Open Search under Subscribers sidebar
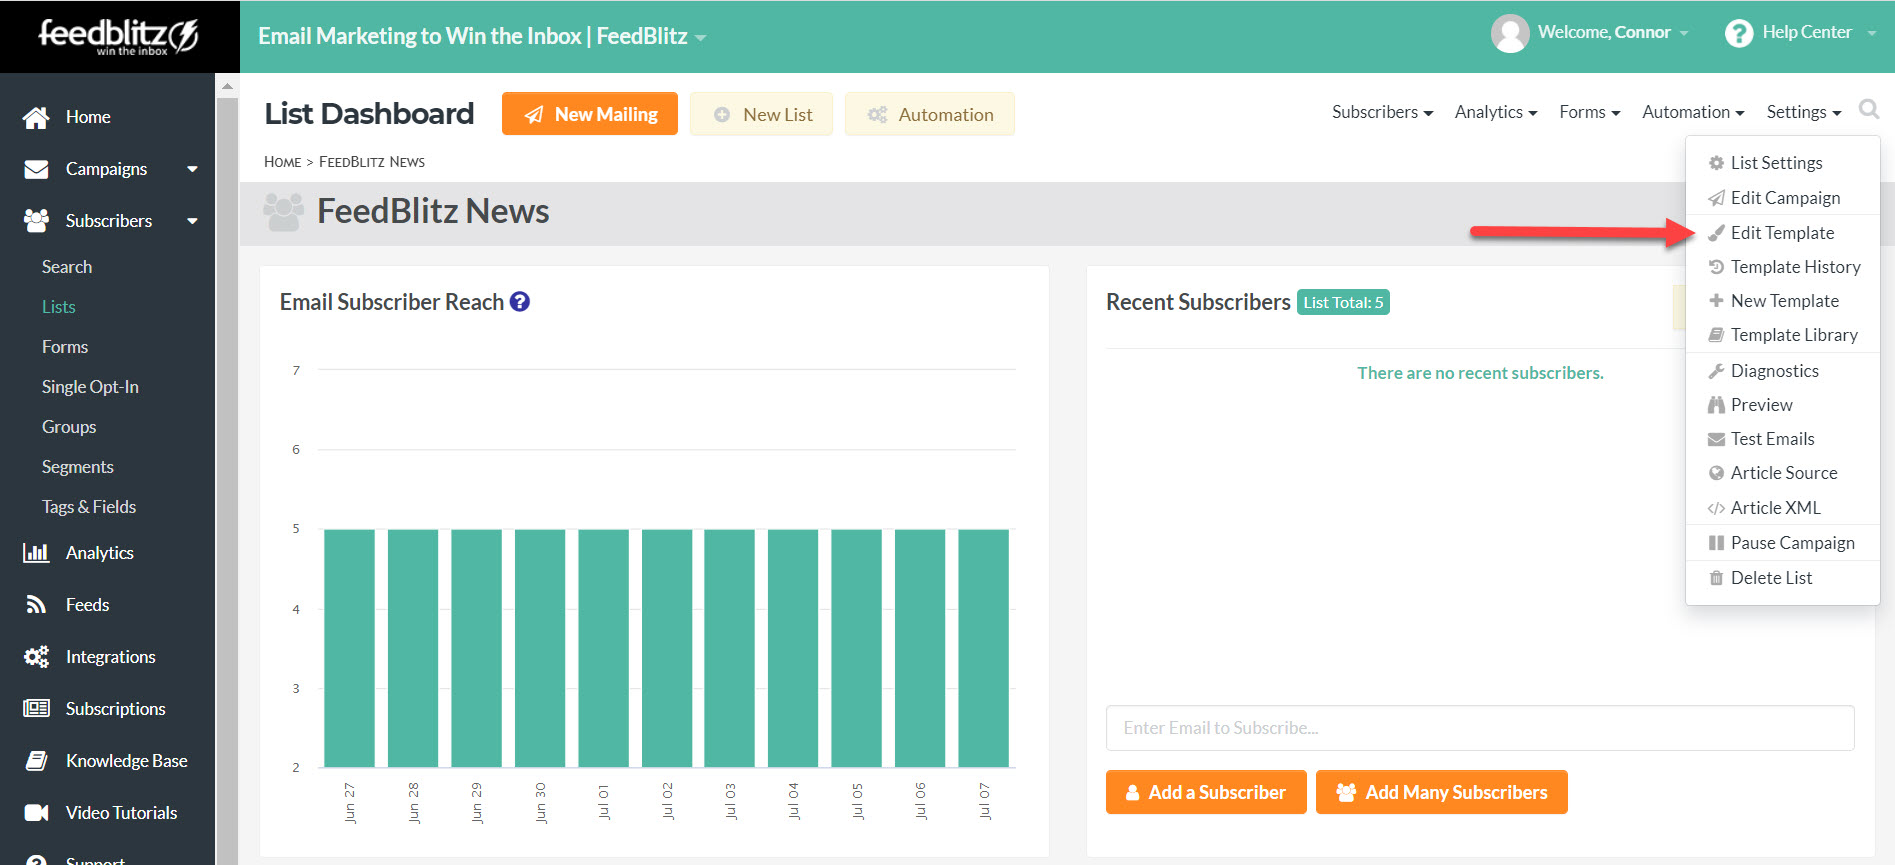The image size is (1895, 865). [x=67, y=267]
